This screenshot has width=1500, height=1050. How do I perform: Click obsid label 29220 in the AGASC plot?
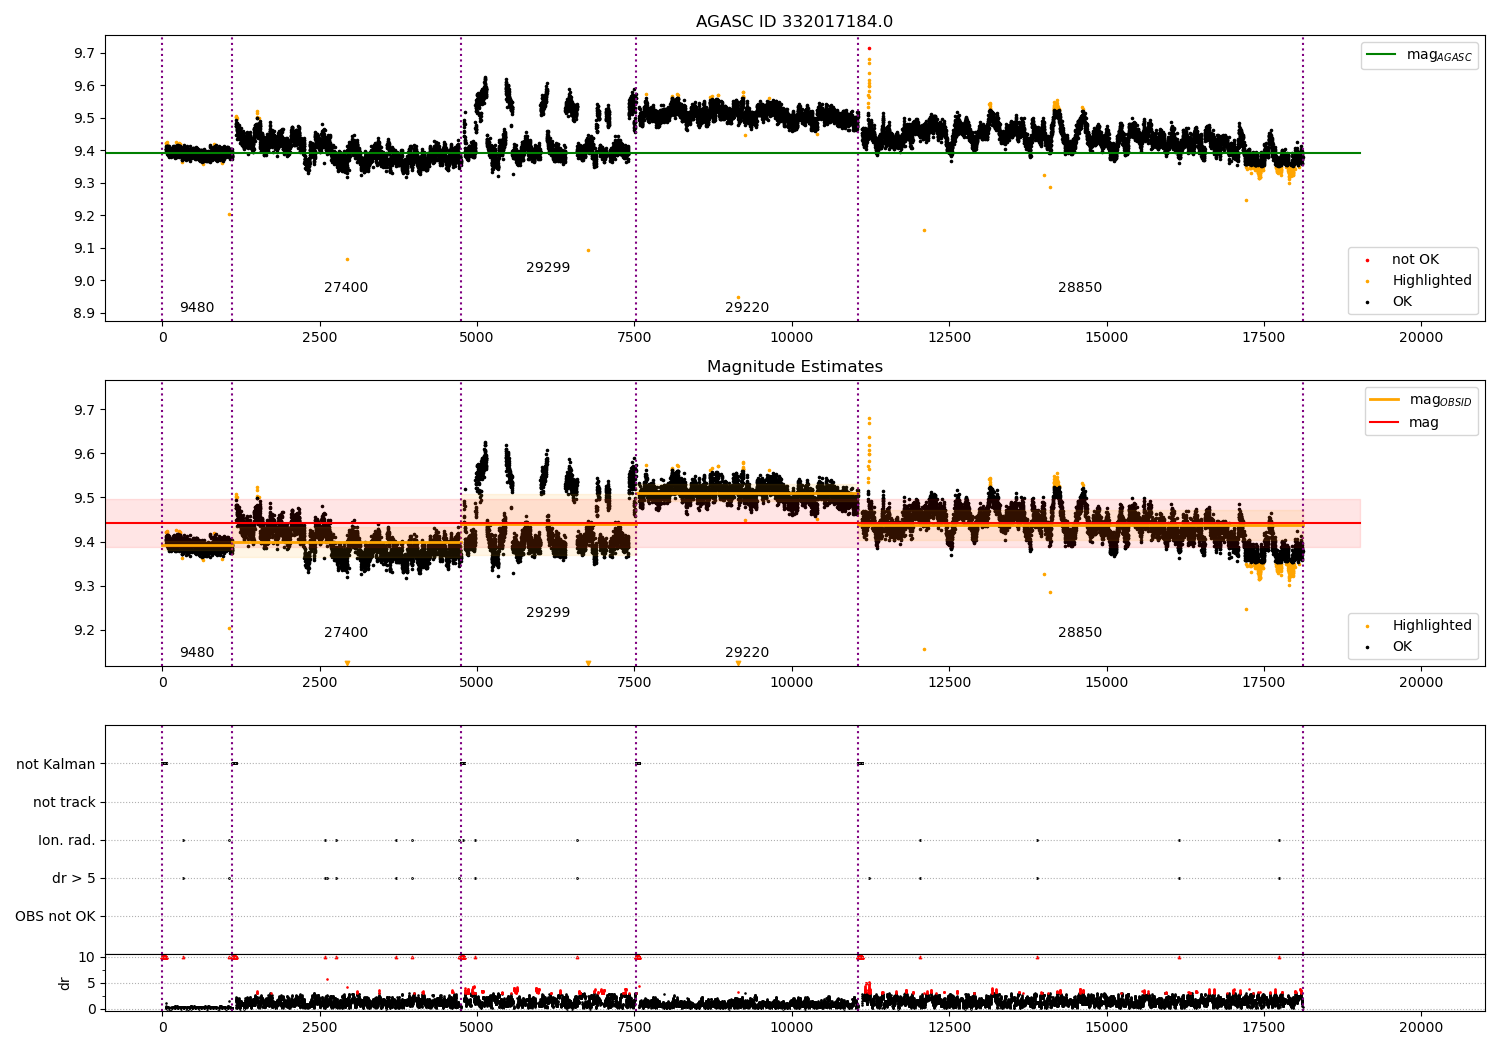coord(747,308)
